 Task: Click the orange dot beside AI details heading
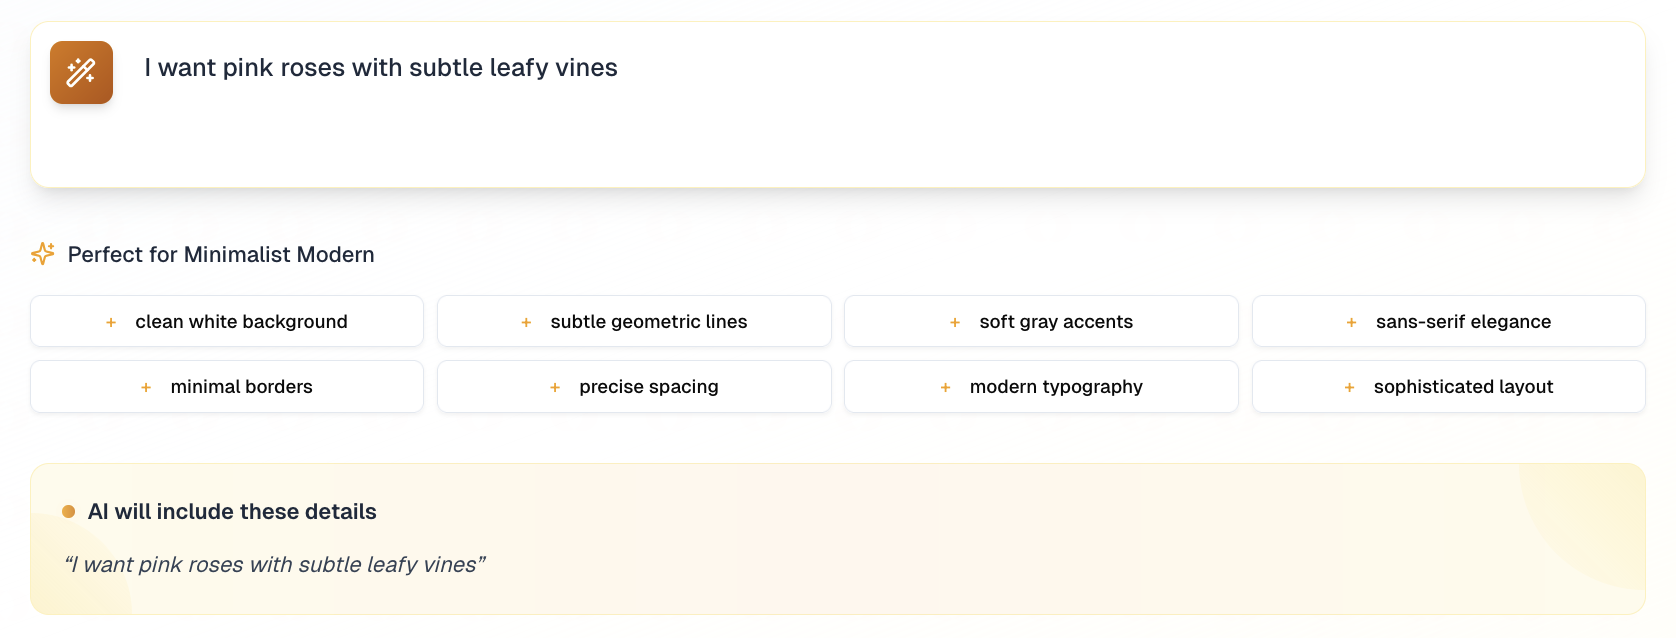(x=69, y=512)
